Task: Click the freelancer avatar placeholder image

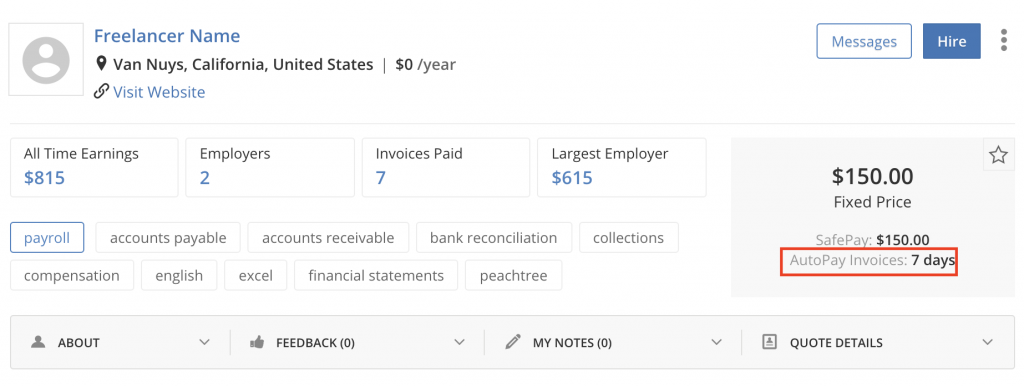Action: click(x=46, y=59)
